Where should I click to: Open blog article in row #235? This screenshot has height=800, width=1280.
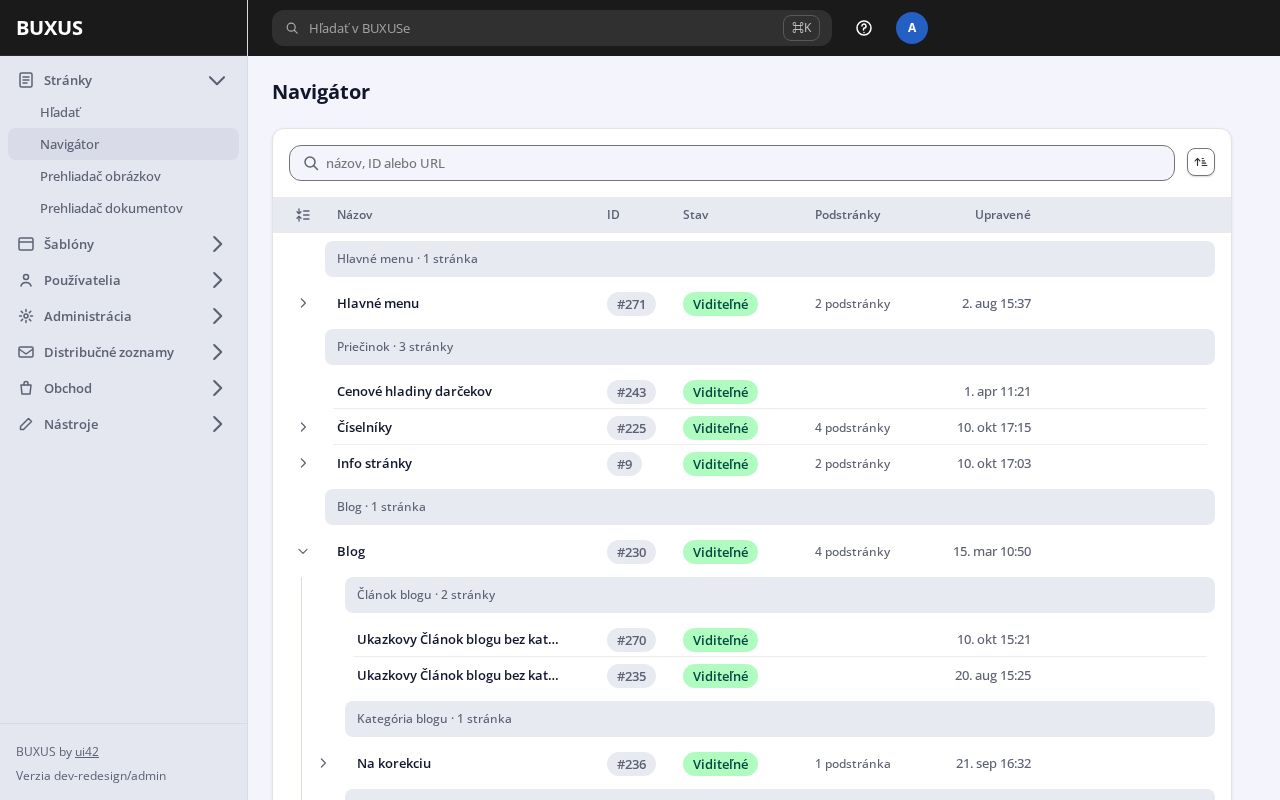coord(458,675)
